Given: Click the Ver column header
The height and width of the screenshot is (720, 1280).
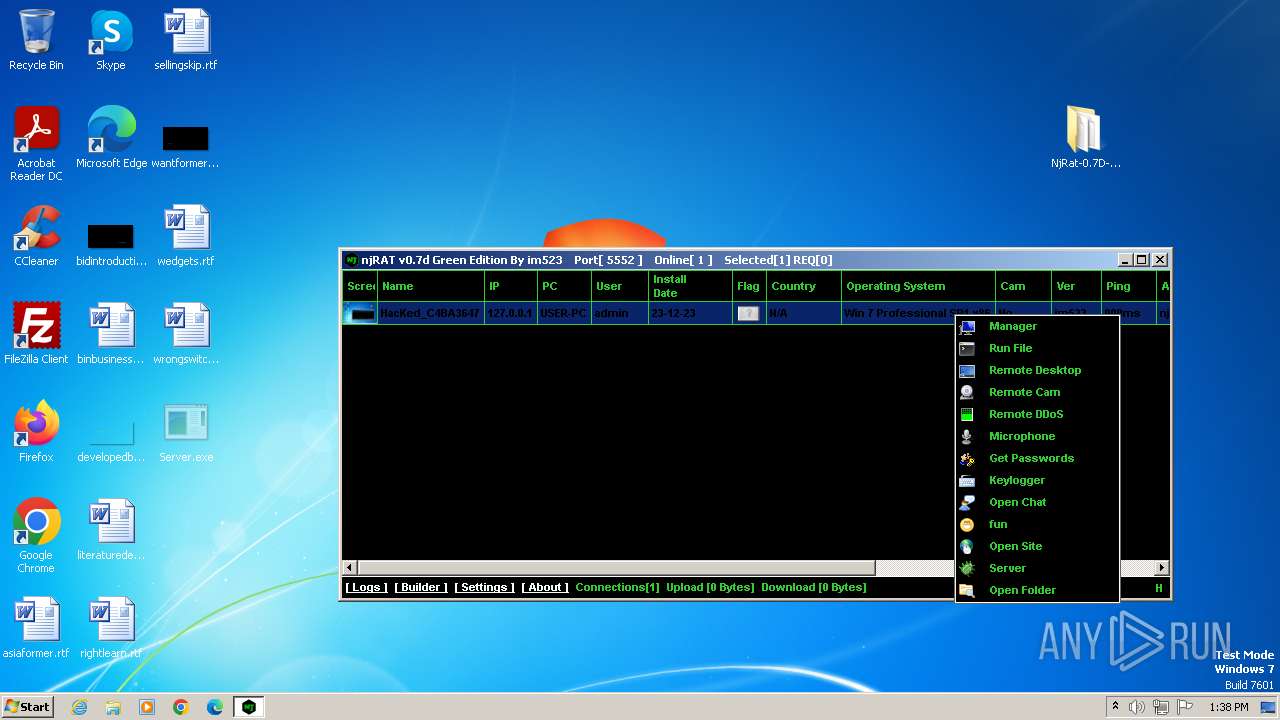Looking at the screenshot, I should coord(1076,286).
